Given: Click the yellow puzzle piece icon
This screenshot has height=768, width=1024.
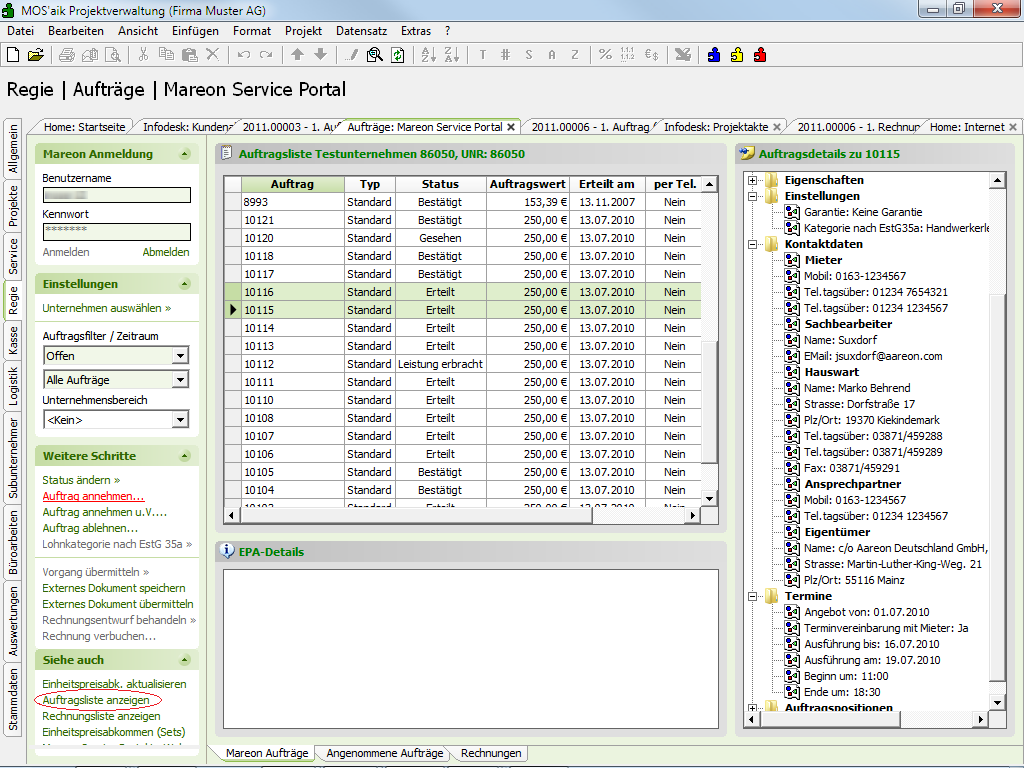Looking at the screenshot, I should point(737,55).
